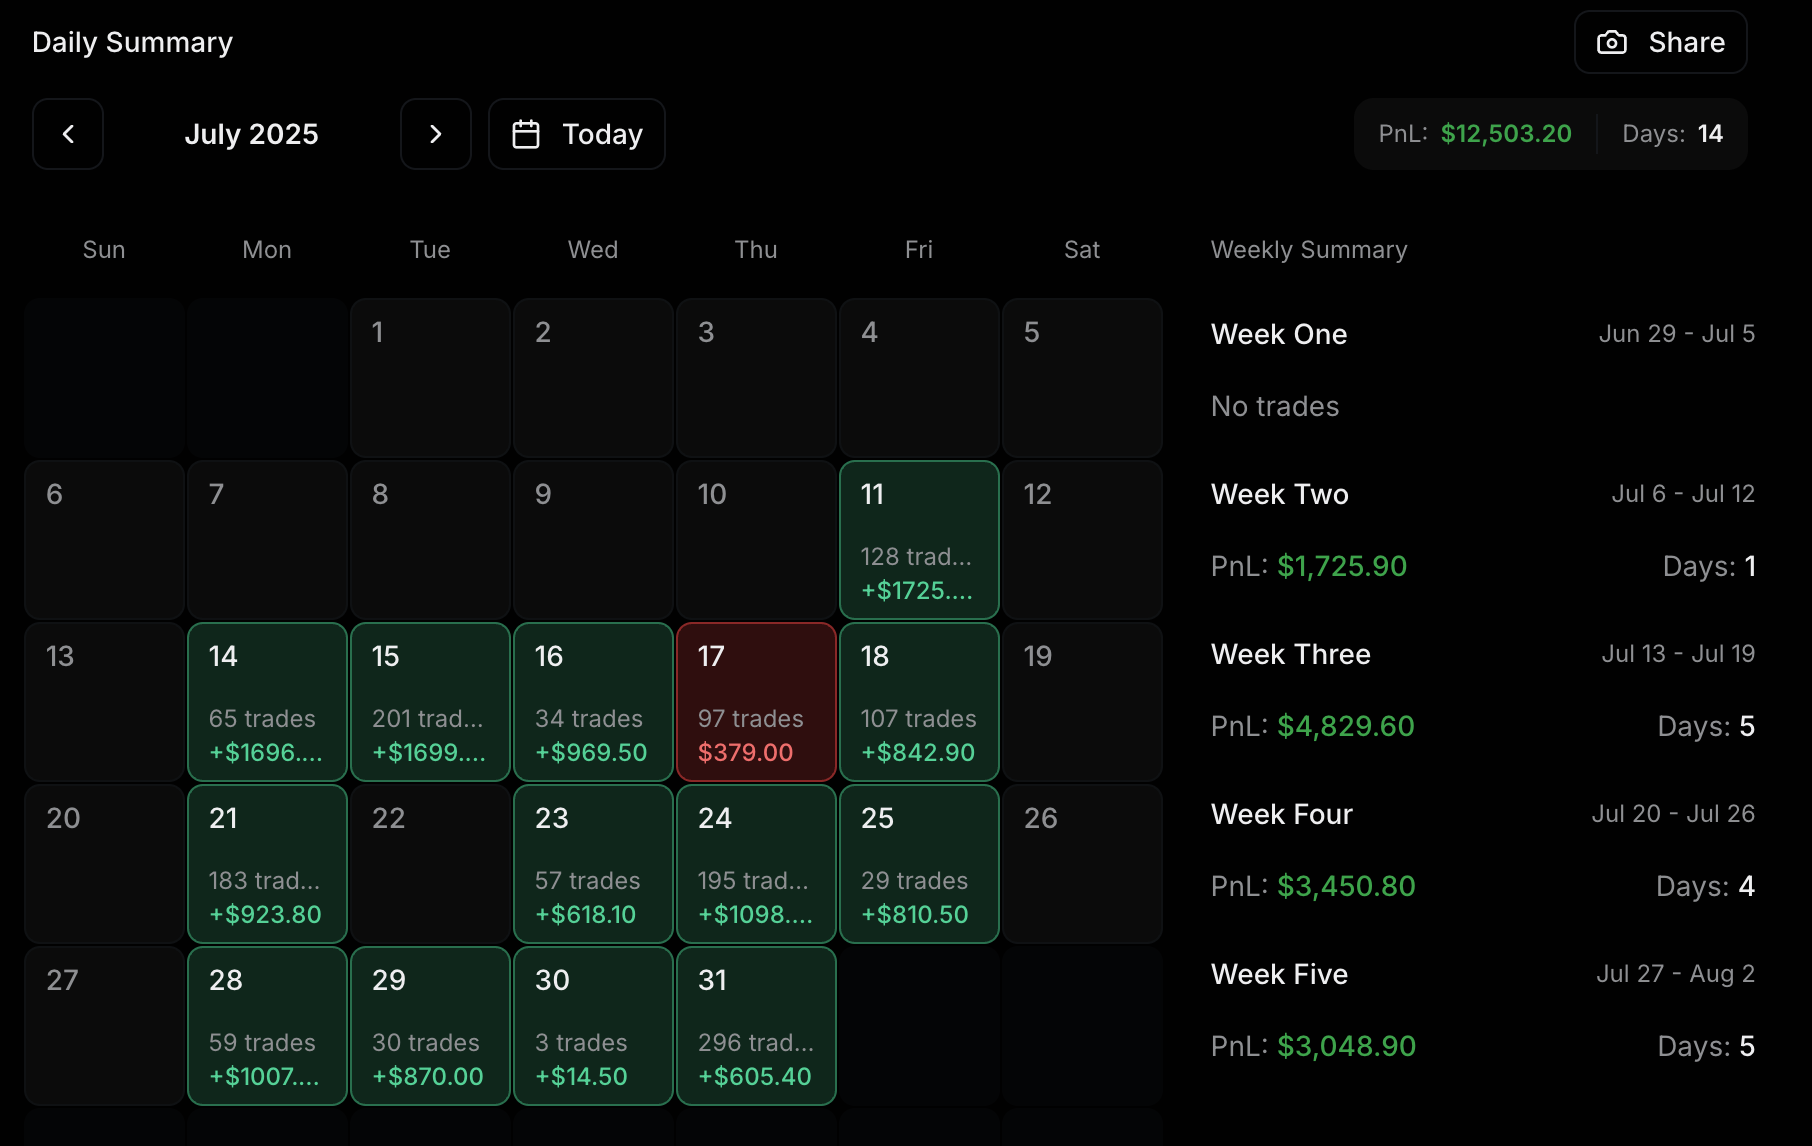This screenshot has width=1812, height=1146.
Task: Click Week Four PnL $3,450.80
Action: [x=1346, y=886]
